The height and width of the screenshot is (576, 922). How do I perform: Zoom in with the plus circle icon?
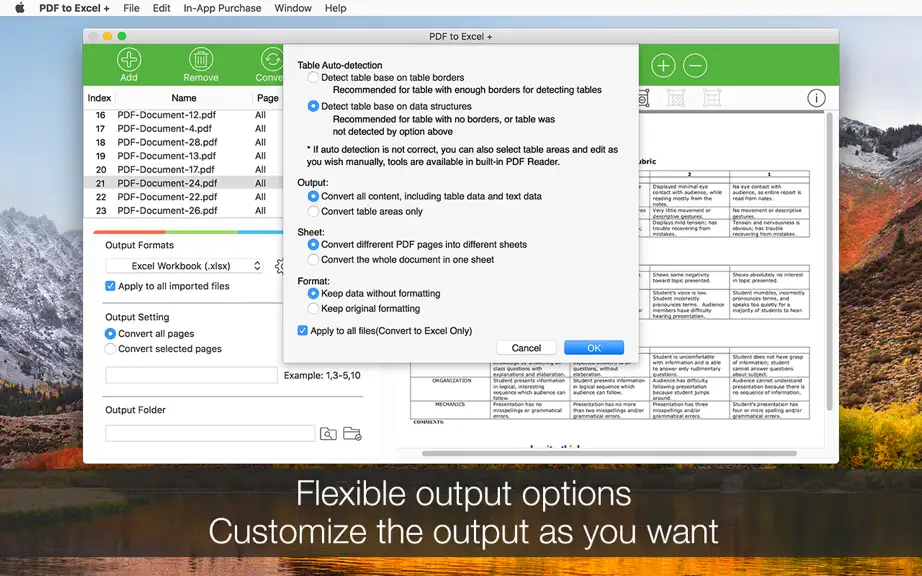tap(663, 65)
